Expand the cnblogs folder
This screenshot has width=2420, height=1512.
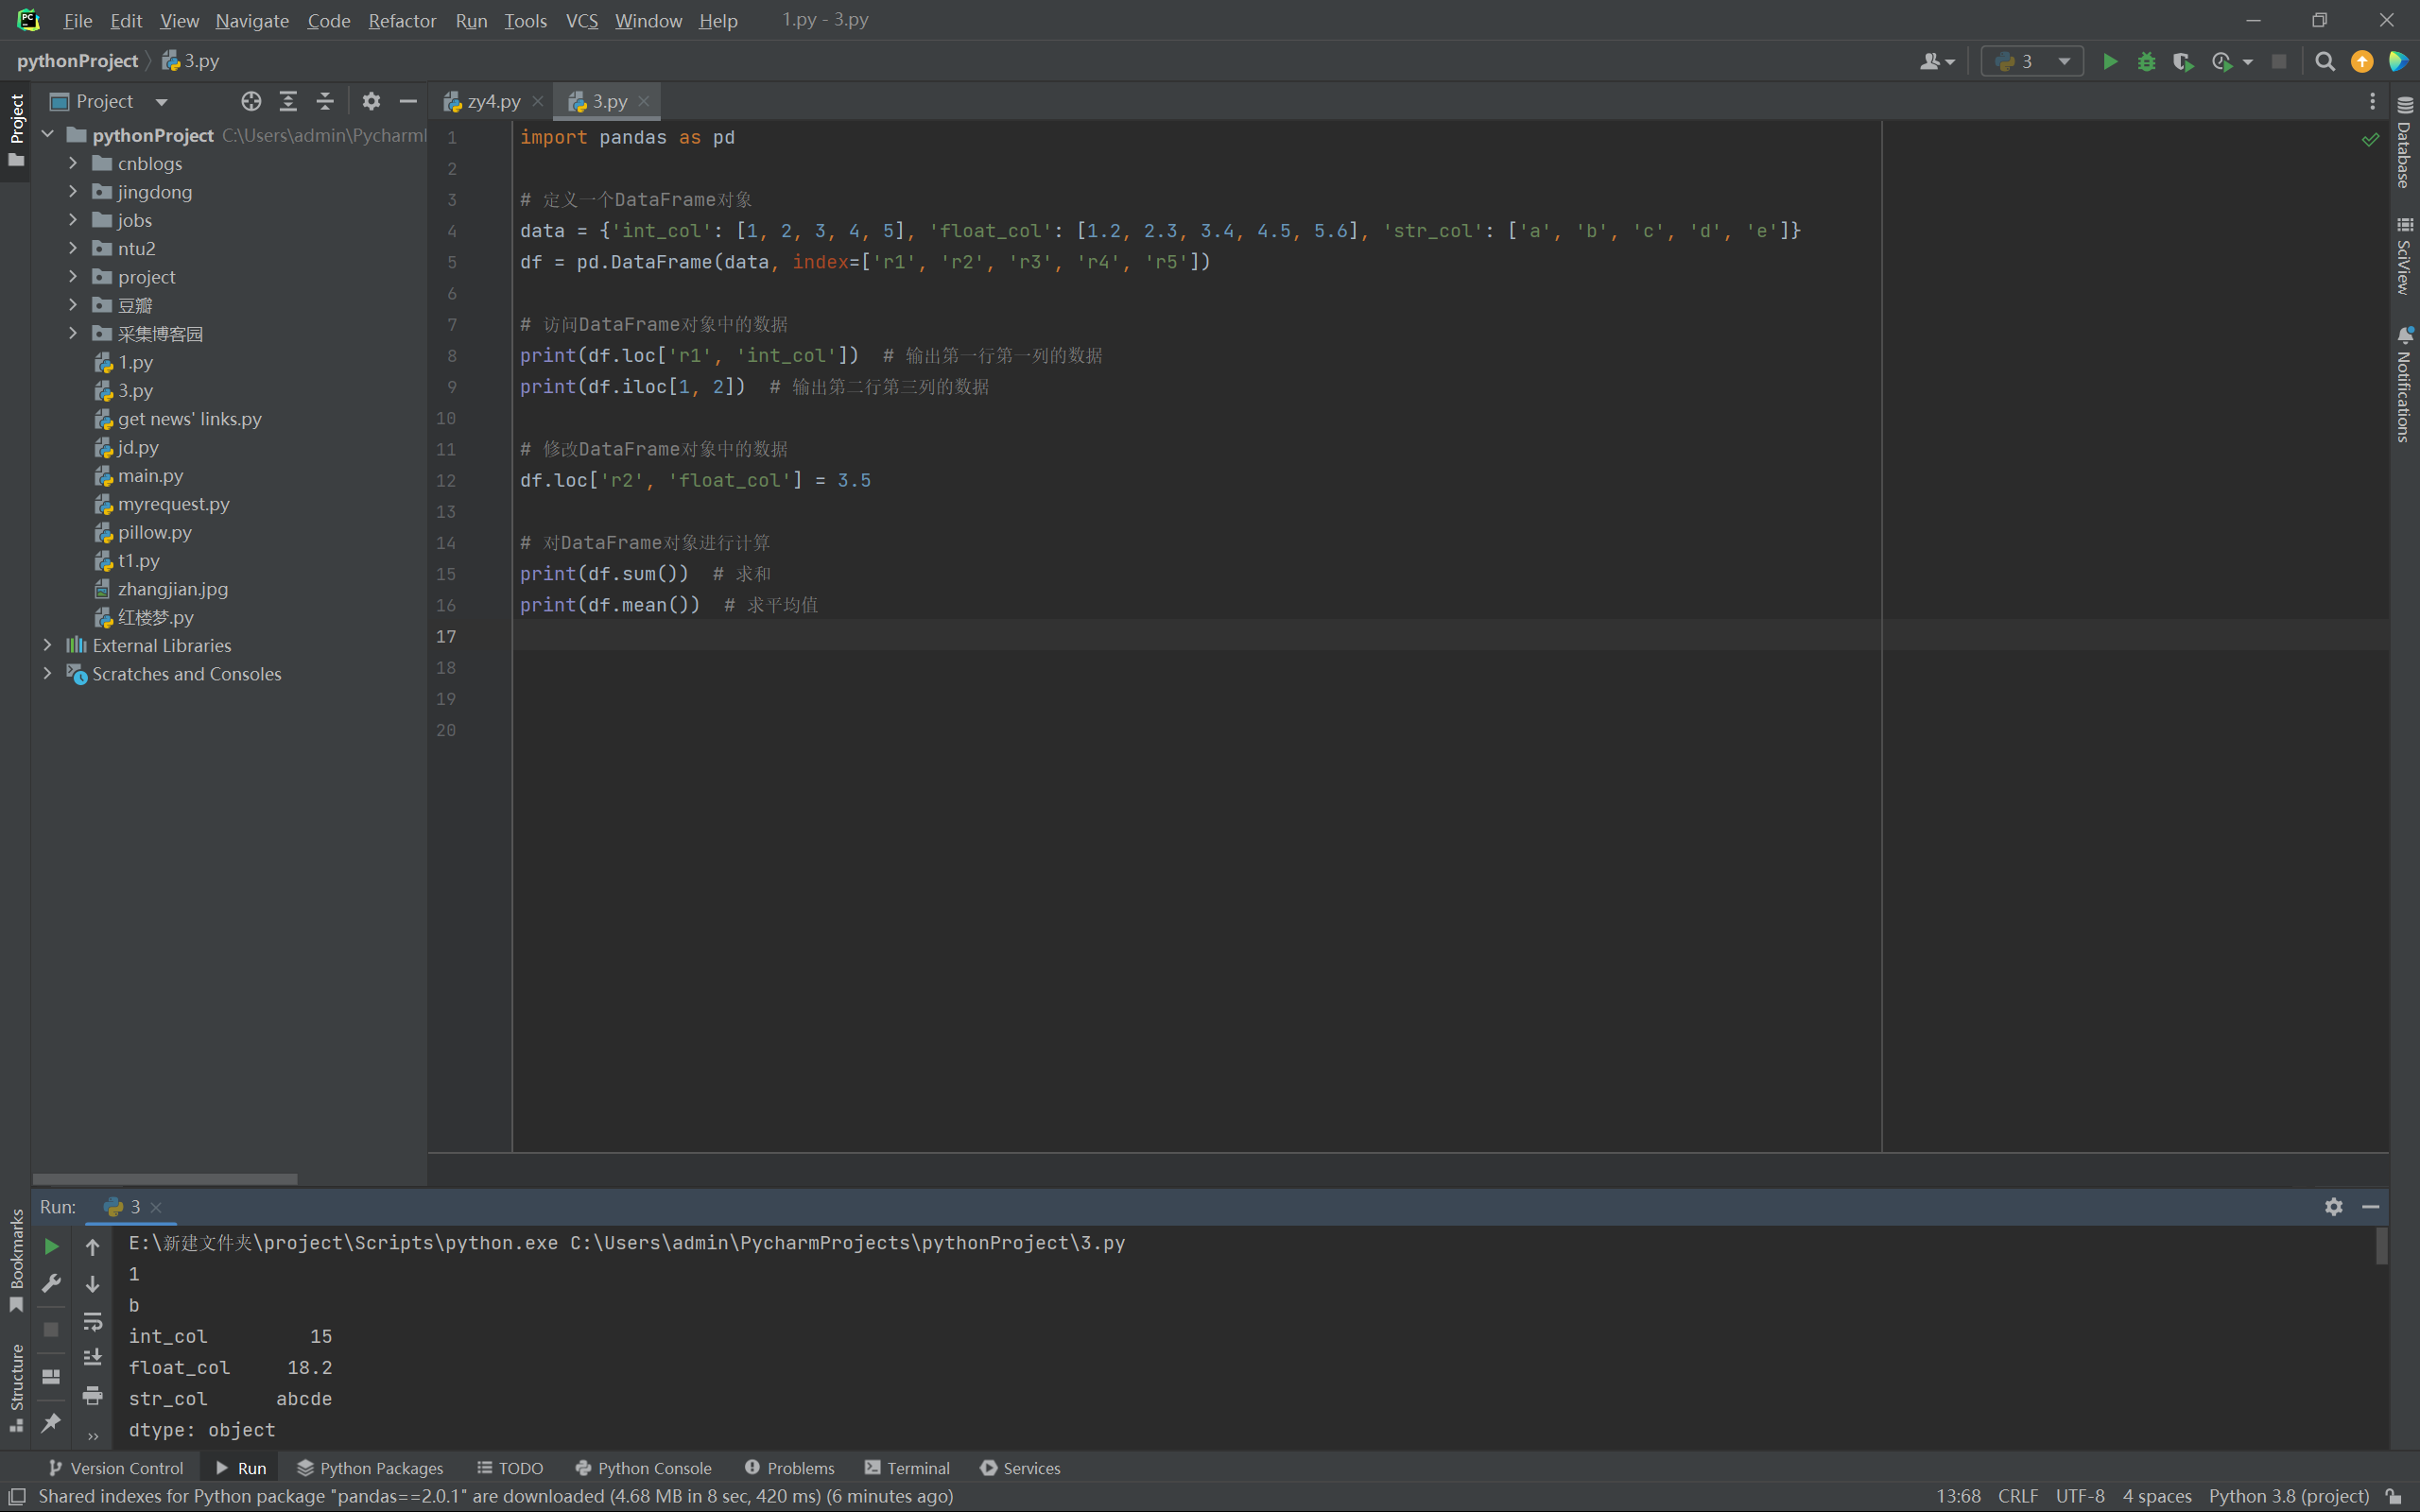point(73,163)
